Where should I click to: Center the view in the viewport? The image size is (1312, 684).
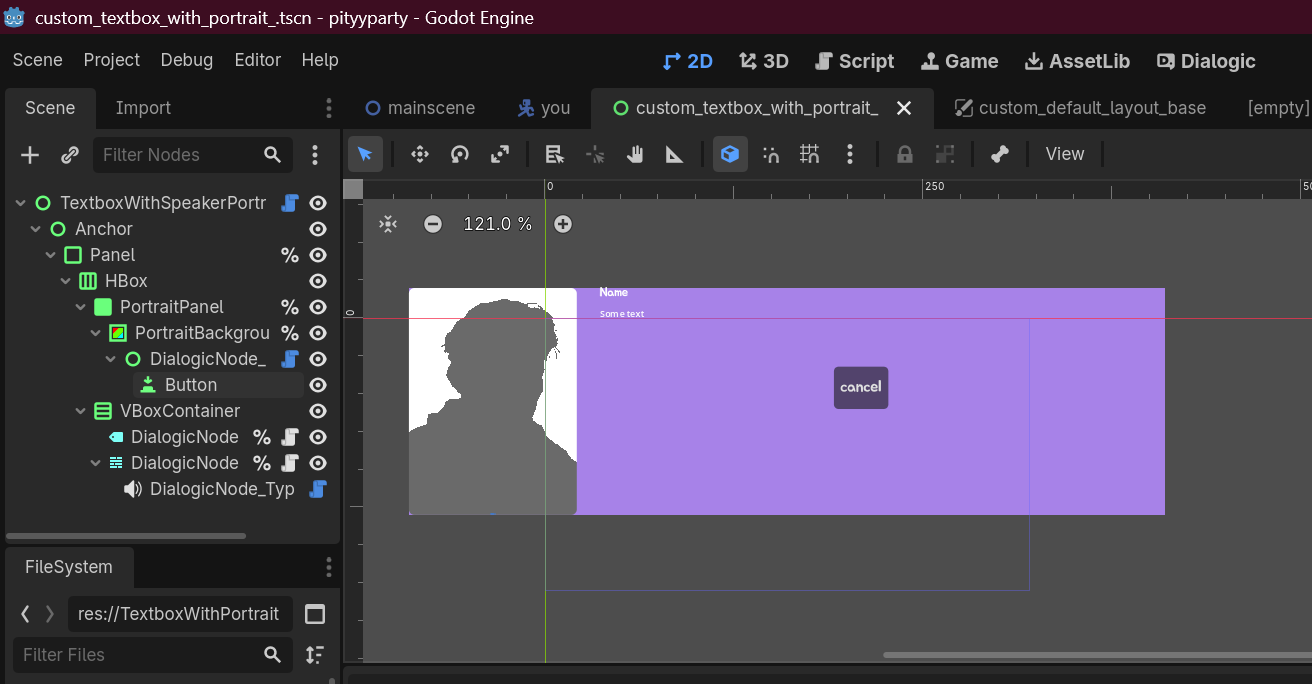pyautogui.click(x=388, y=224)
